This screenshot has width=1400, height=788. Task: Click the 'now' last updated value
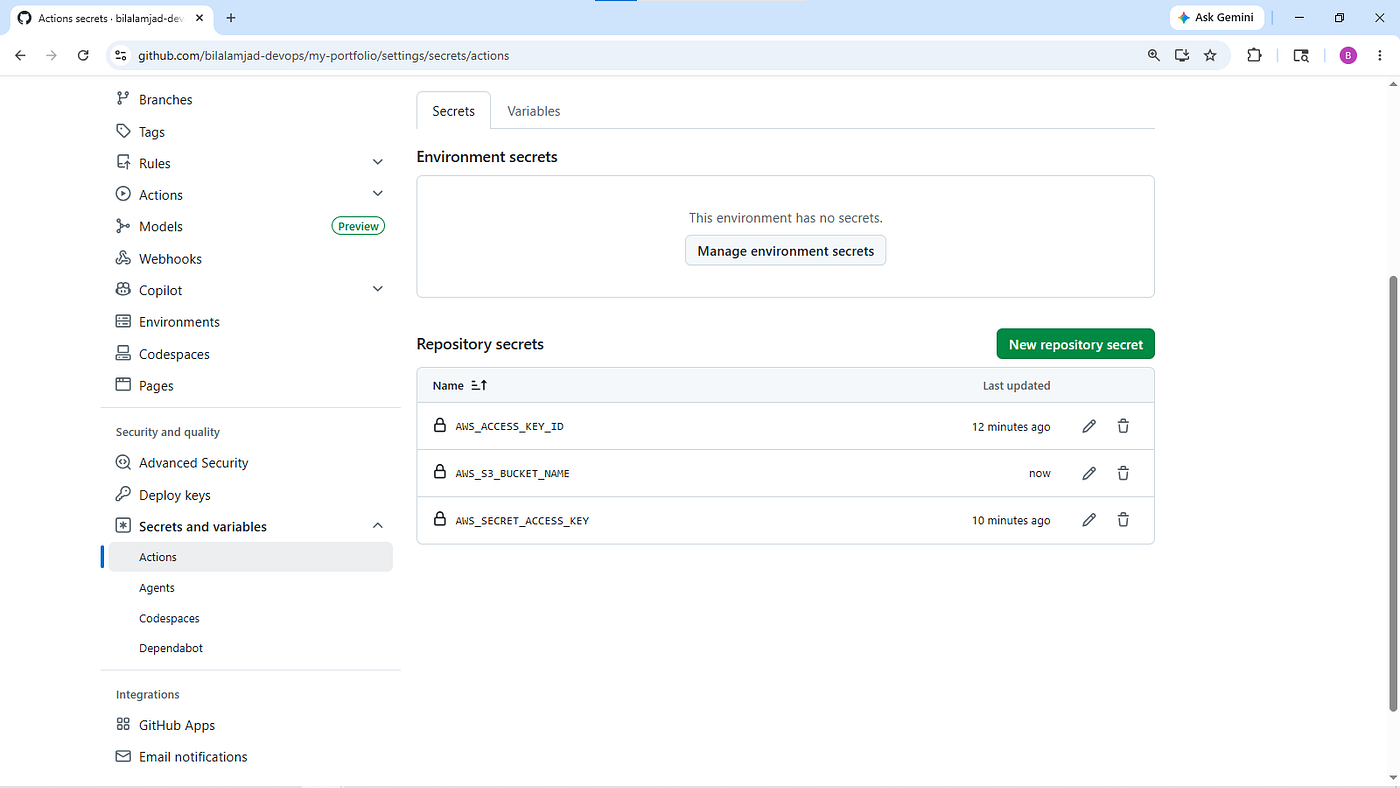coord(1040,474)
